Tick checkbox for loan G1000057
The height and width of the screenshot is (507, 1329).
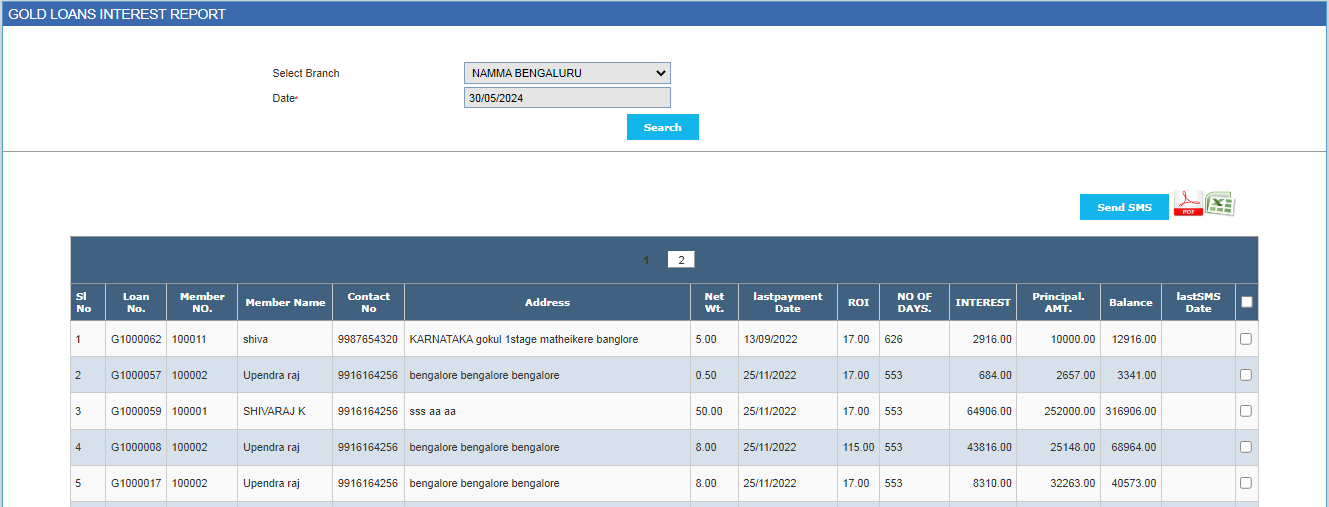point(1246,375)
